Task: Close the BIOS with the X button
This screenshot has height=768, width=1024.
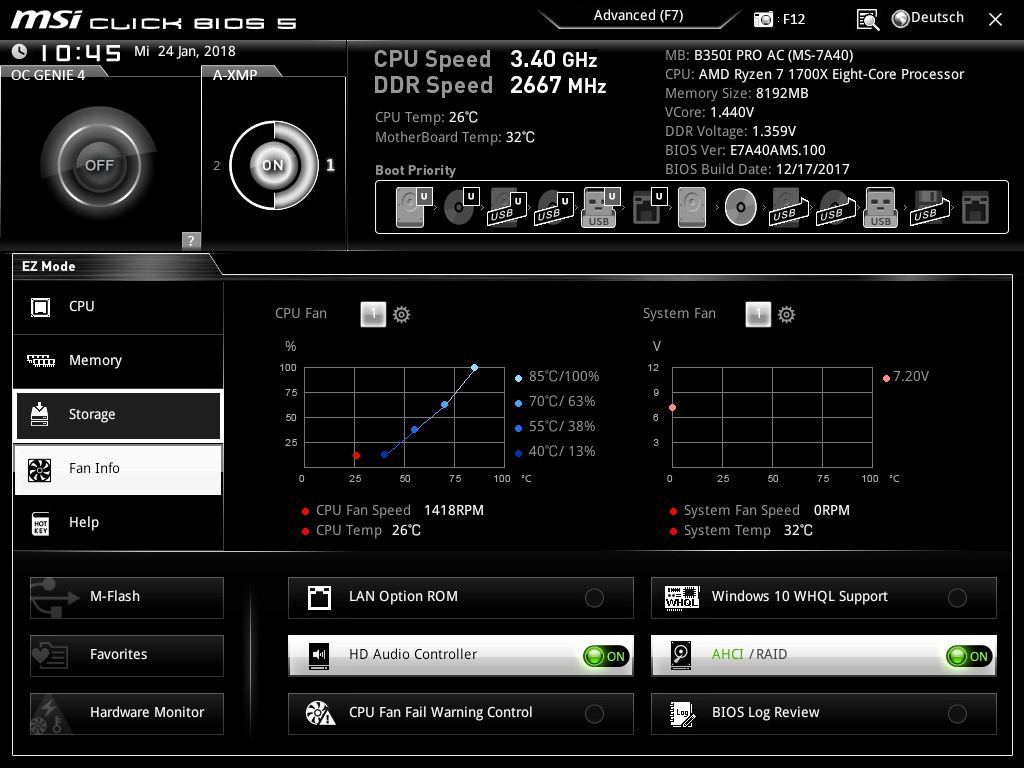Action: point(995,20)
